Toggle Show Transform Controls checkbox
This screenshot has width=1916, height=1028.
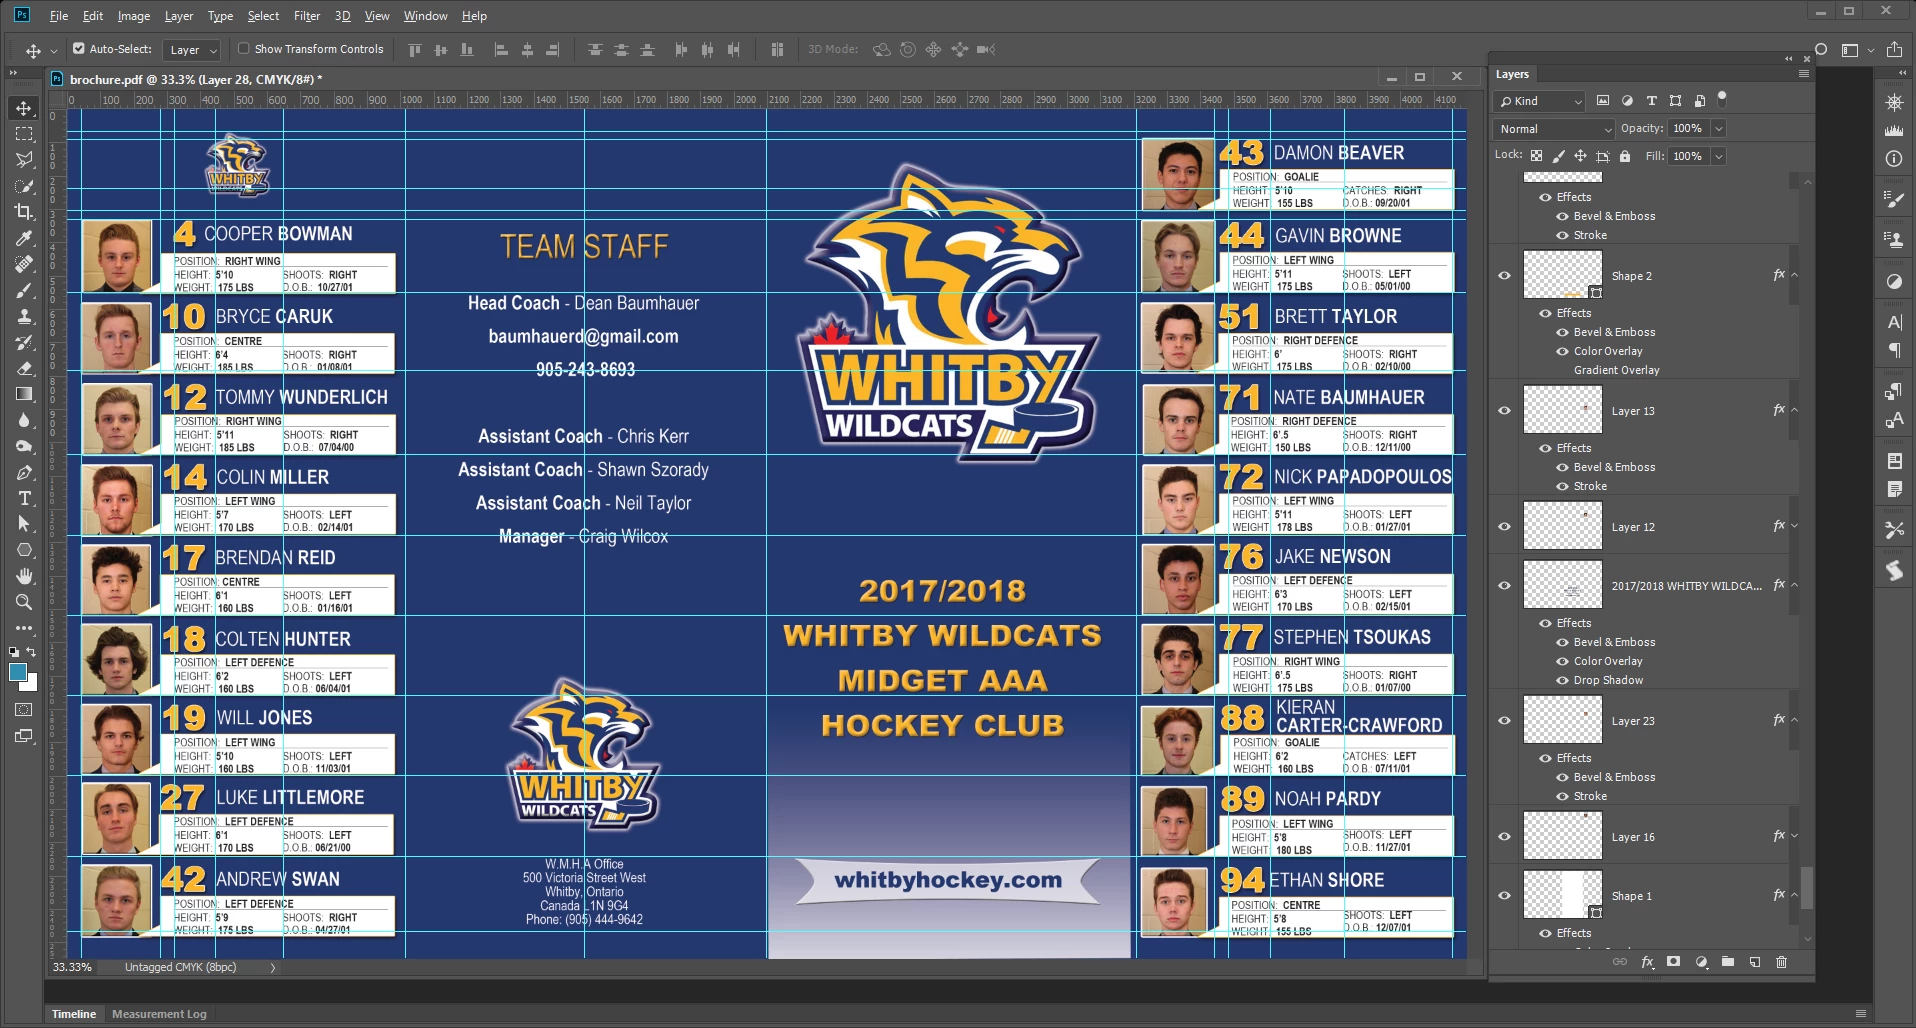click(243, 48)
